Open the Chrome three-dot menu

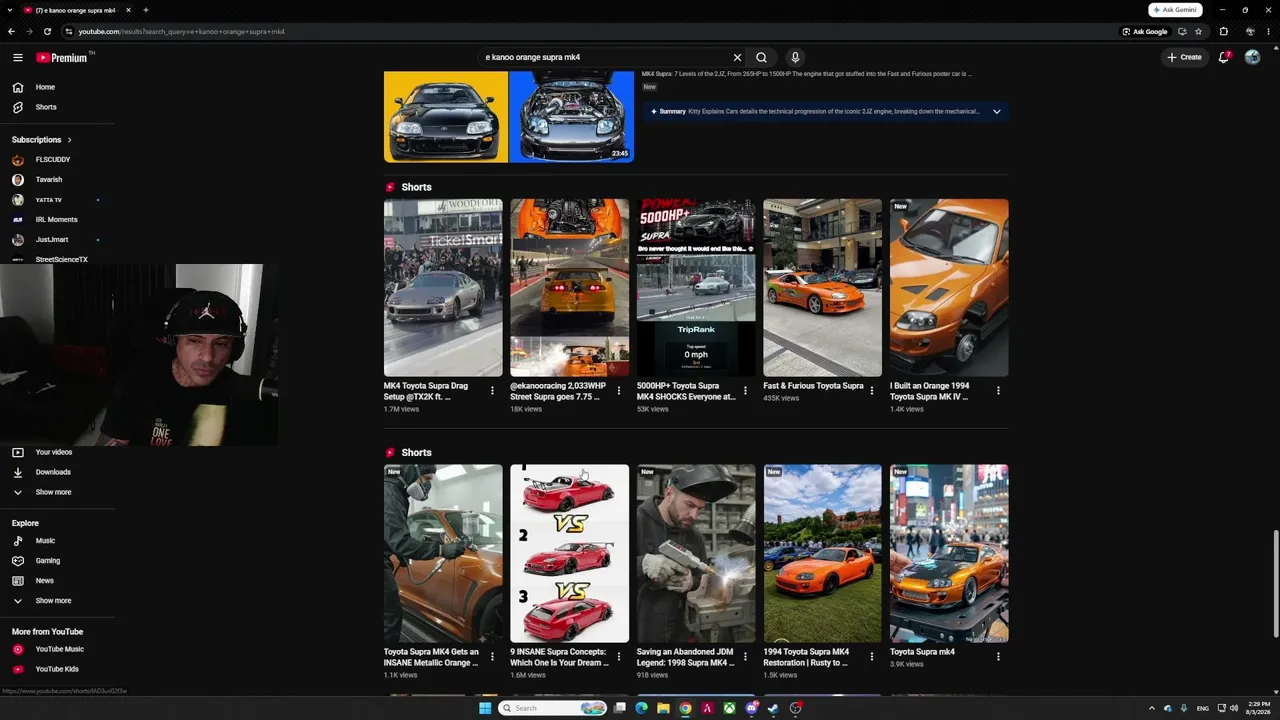[x=1268, y=31]
